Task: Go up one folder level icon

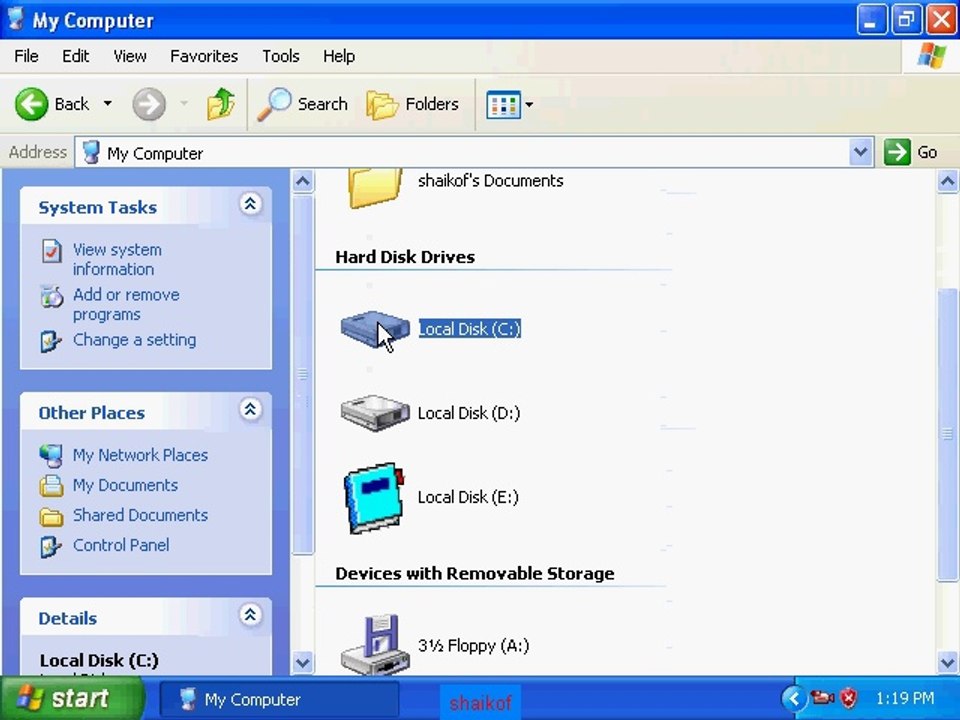Action: [x=220, y=103]
